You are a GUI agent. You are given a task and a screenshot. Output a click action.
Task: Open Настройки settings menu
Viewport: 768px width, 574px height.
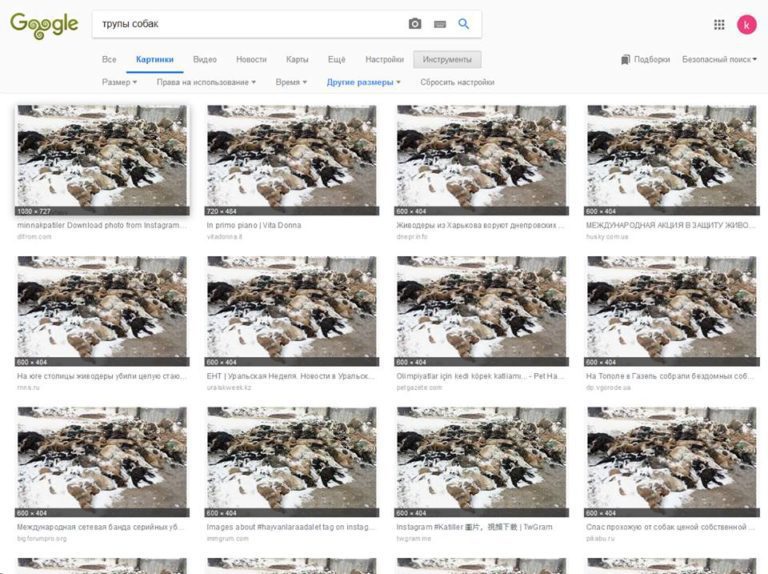pos(384,59)
